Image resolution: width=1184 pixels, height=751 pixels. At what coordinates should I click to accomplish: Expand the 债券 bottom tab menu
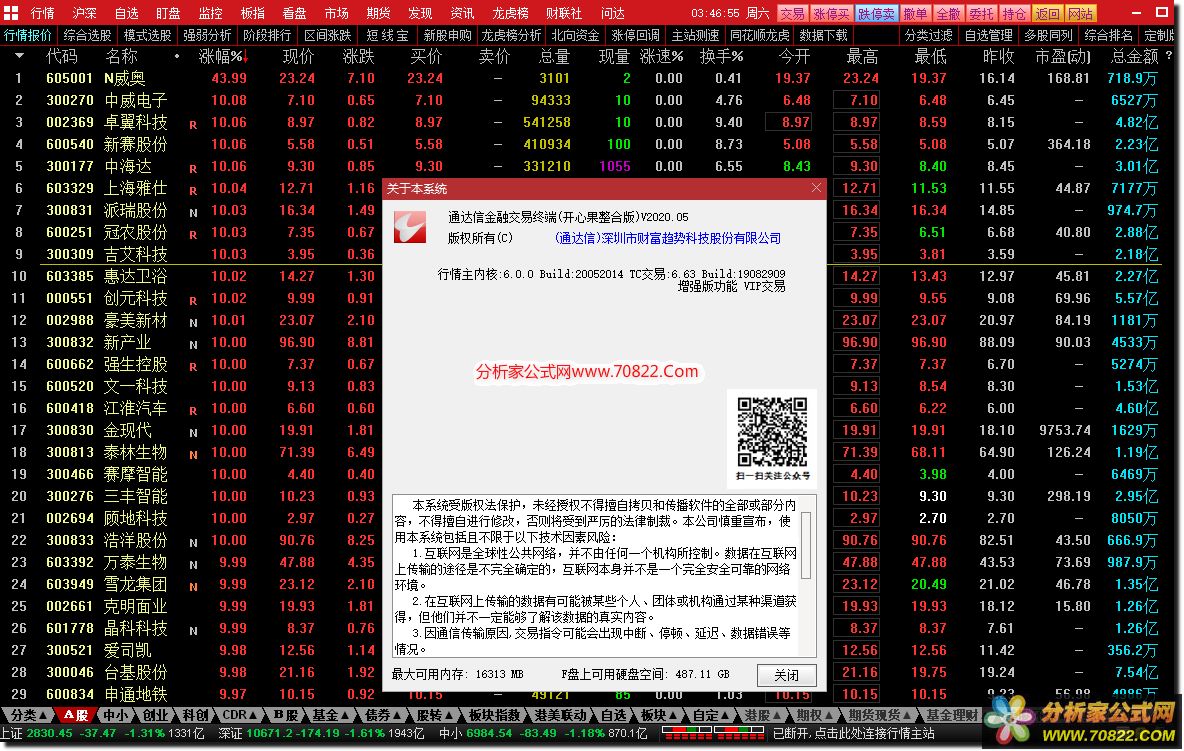(384, 714)
